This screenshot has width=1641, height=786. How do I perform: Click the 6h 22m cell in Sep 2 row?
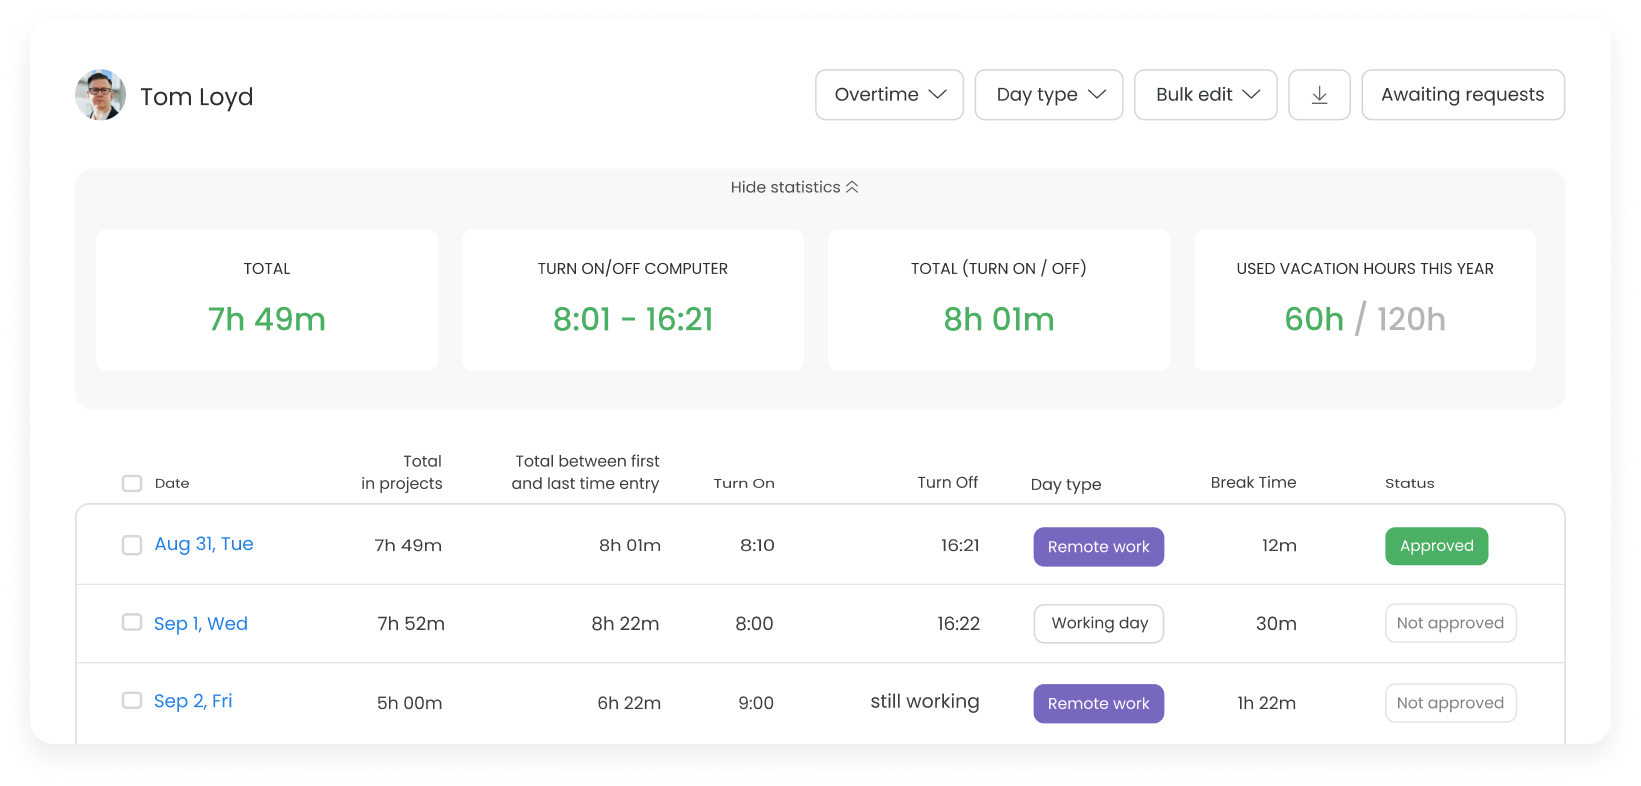pos(629,703)
